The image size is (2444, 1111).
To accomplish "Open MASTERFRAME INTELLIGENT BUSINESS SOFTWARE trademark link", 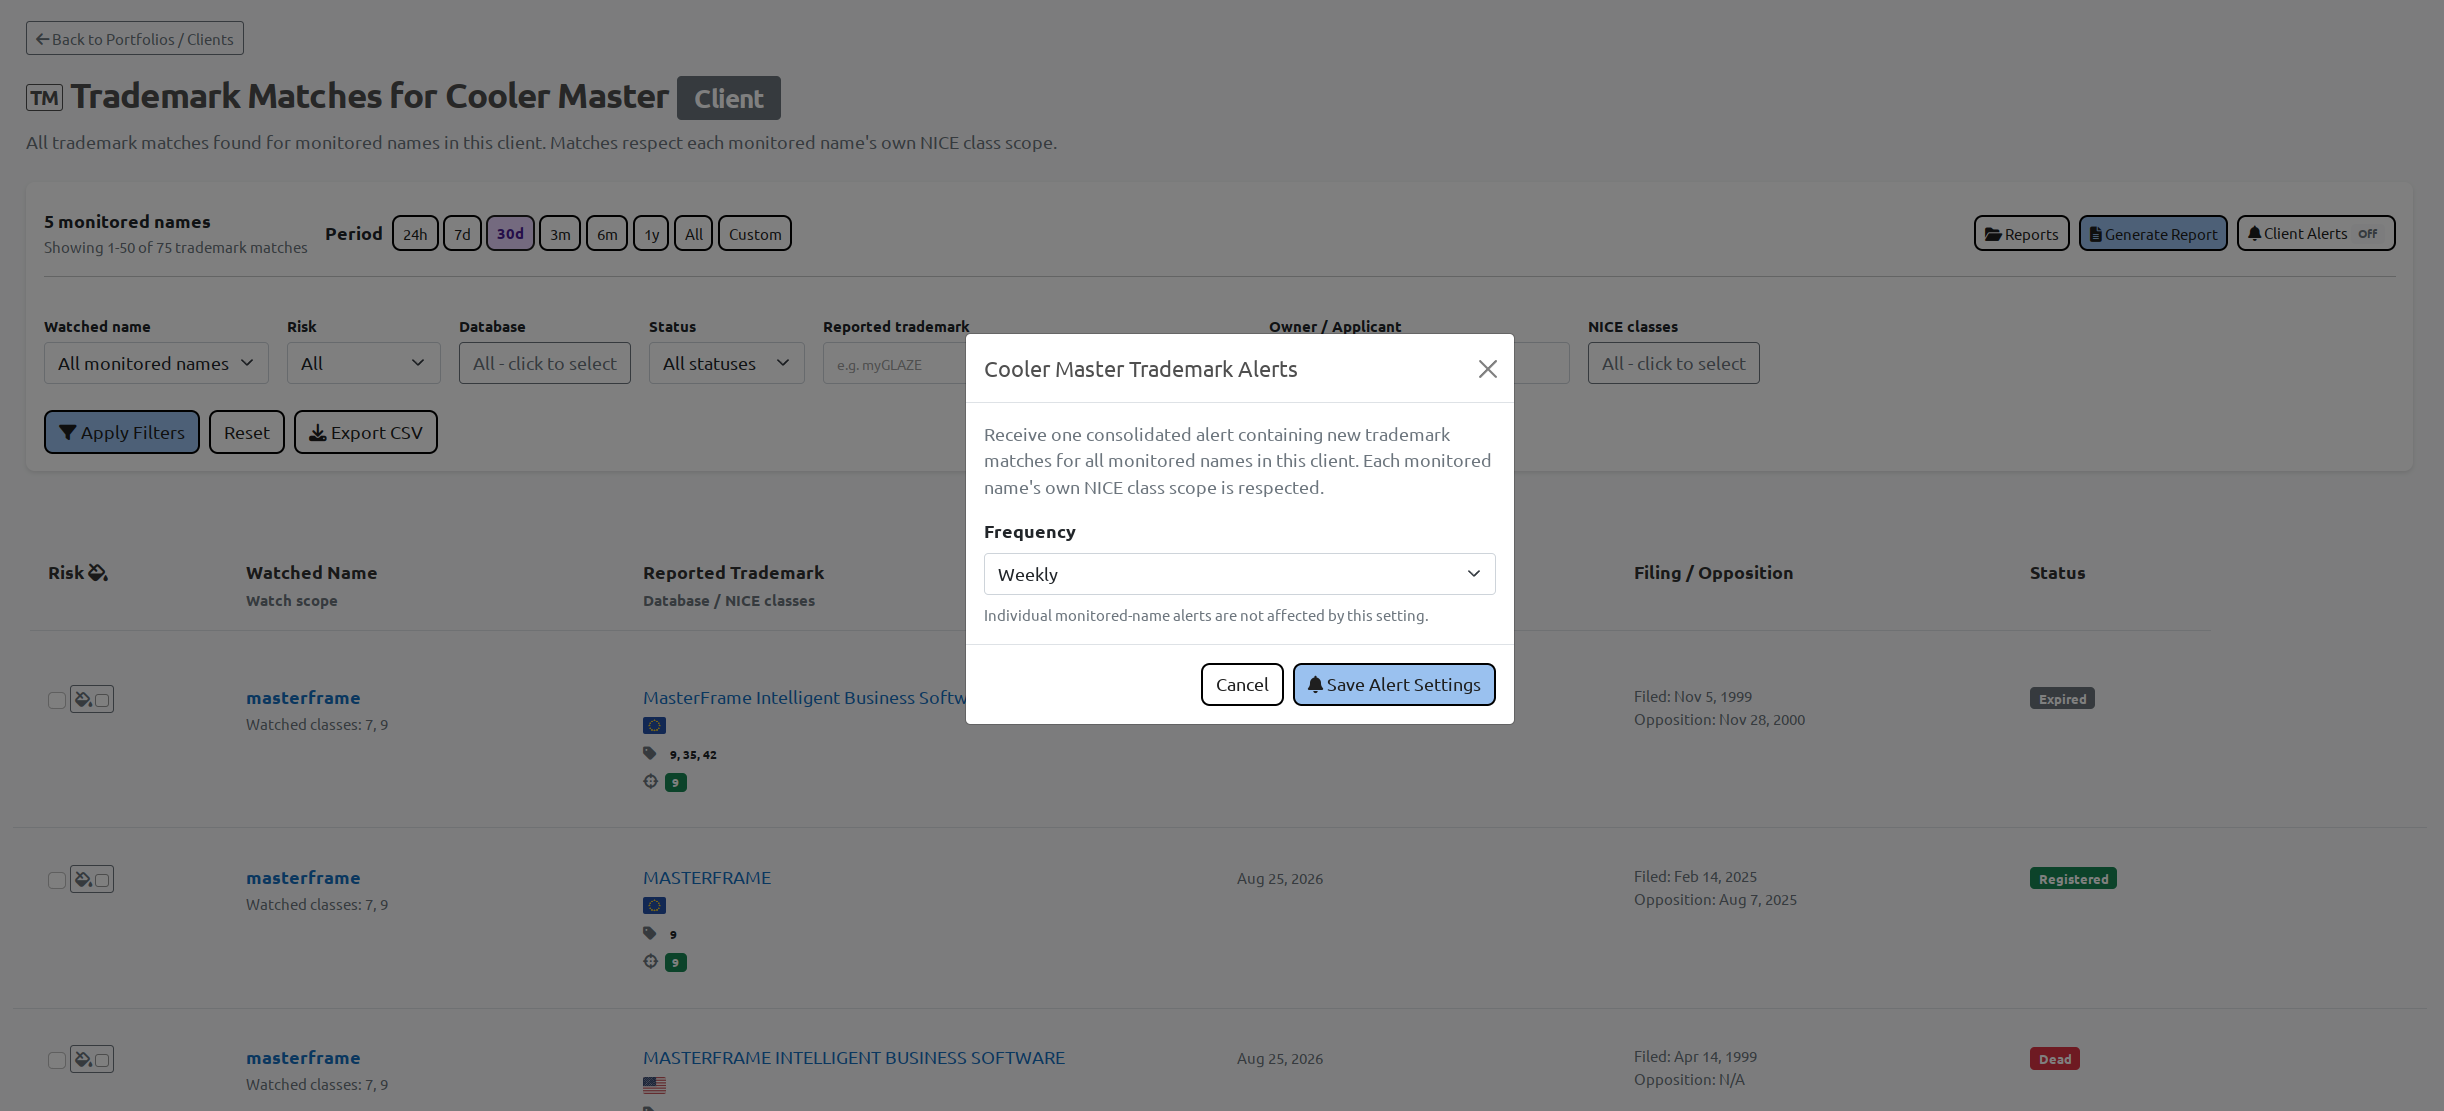I will (854, 1058).
